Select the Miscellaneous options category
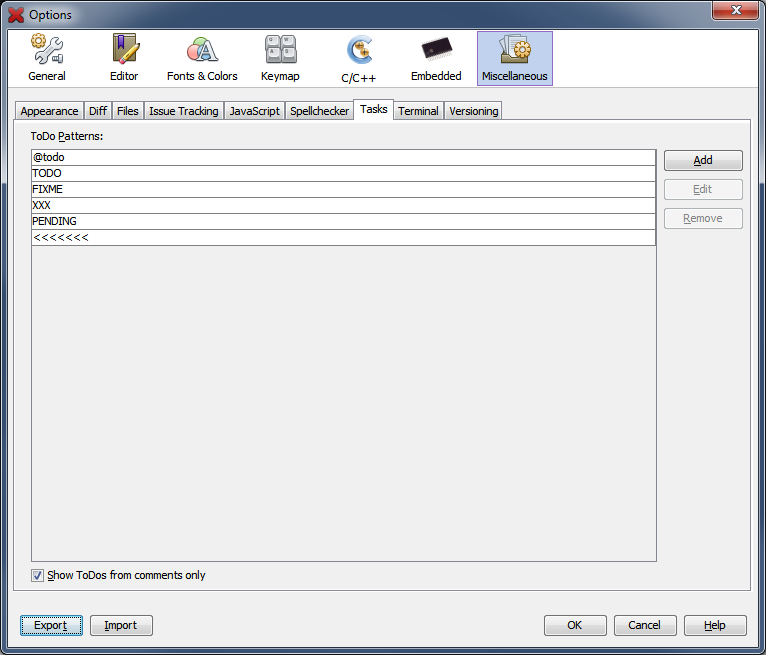 click(514, 58)
